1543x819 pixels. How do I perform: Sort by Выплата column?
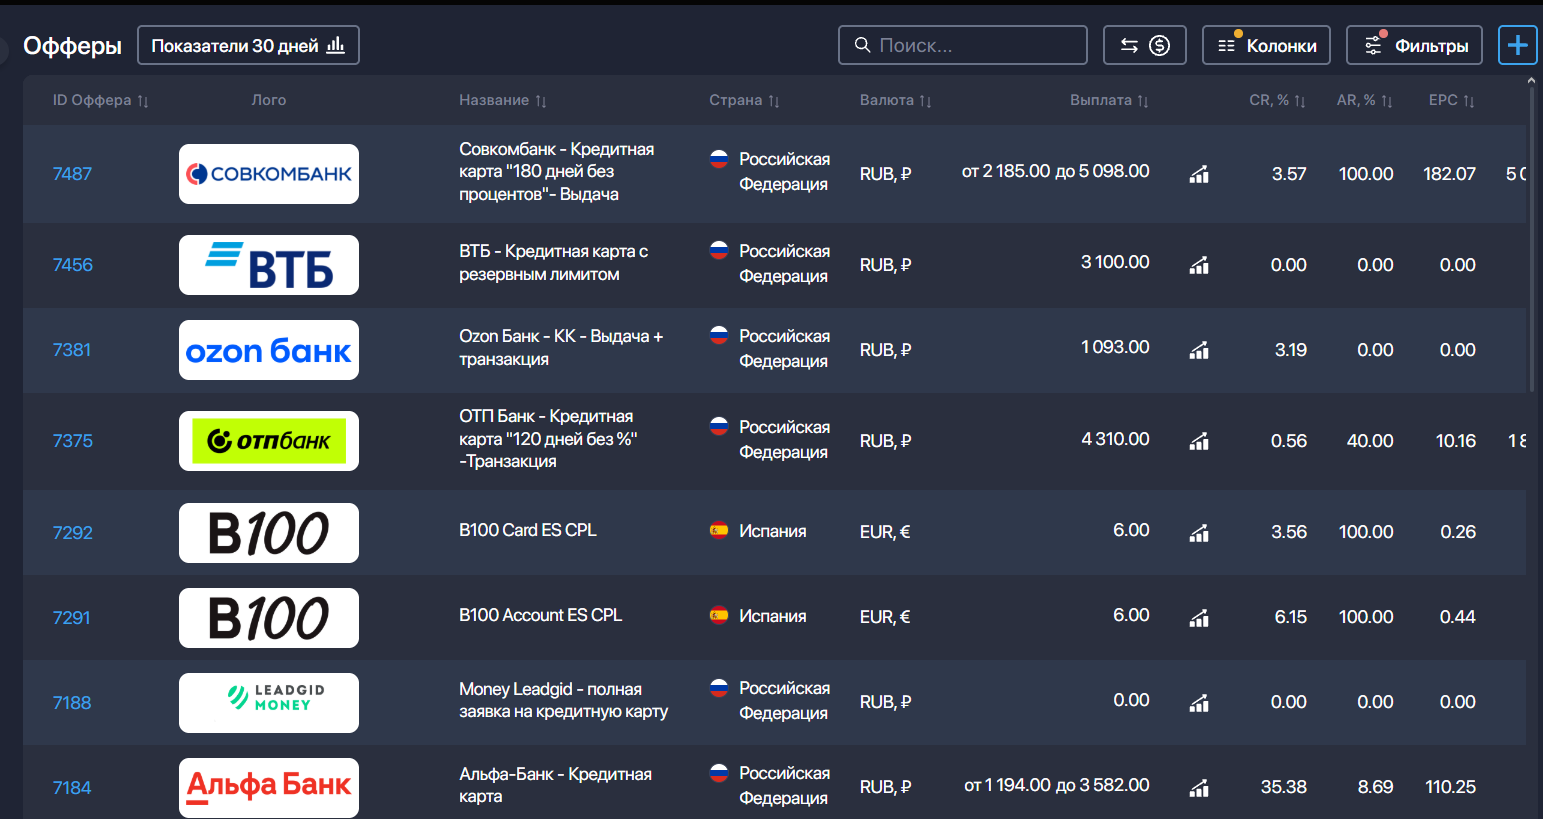point(1109,100)
